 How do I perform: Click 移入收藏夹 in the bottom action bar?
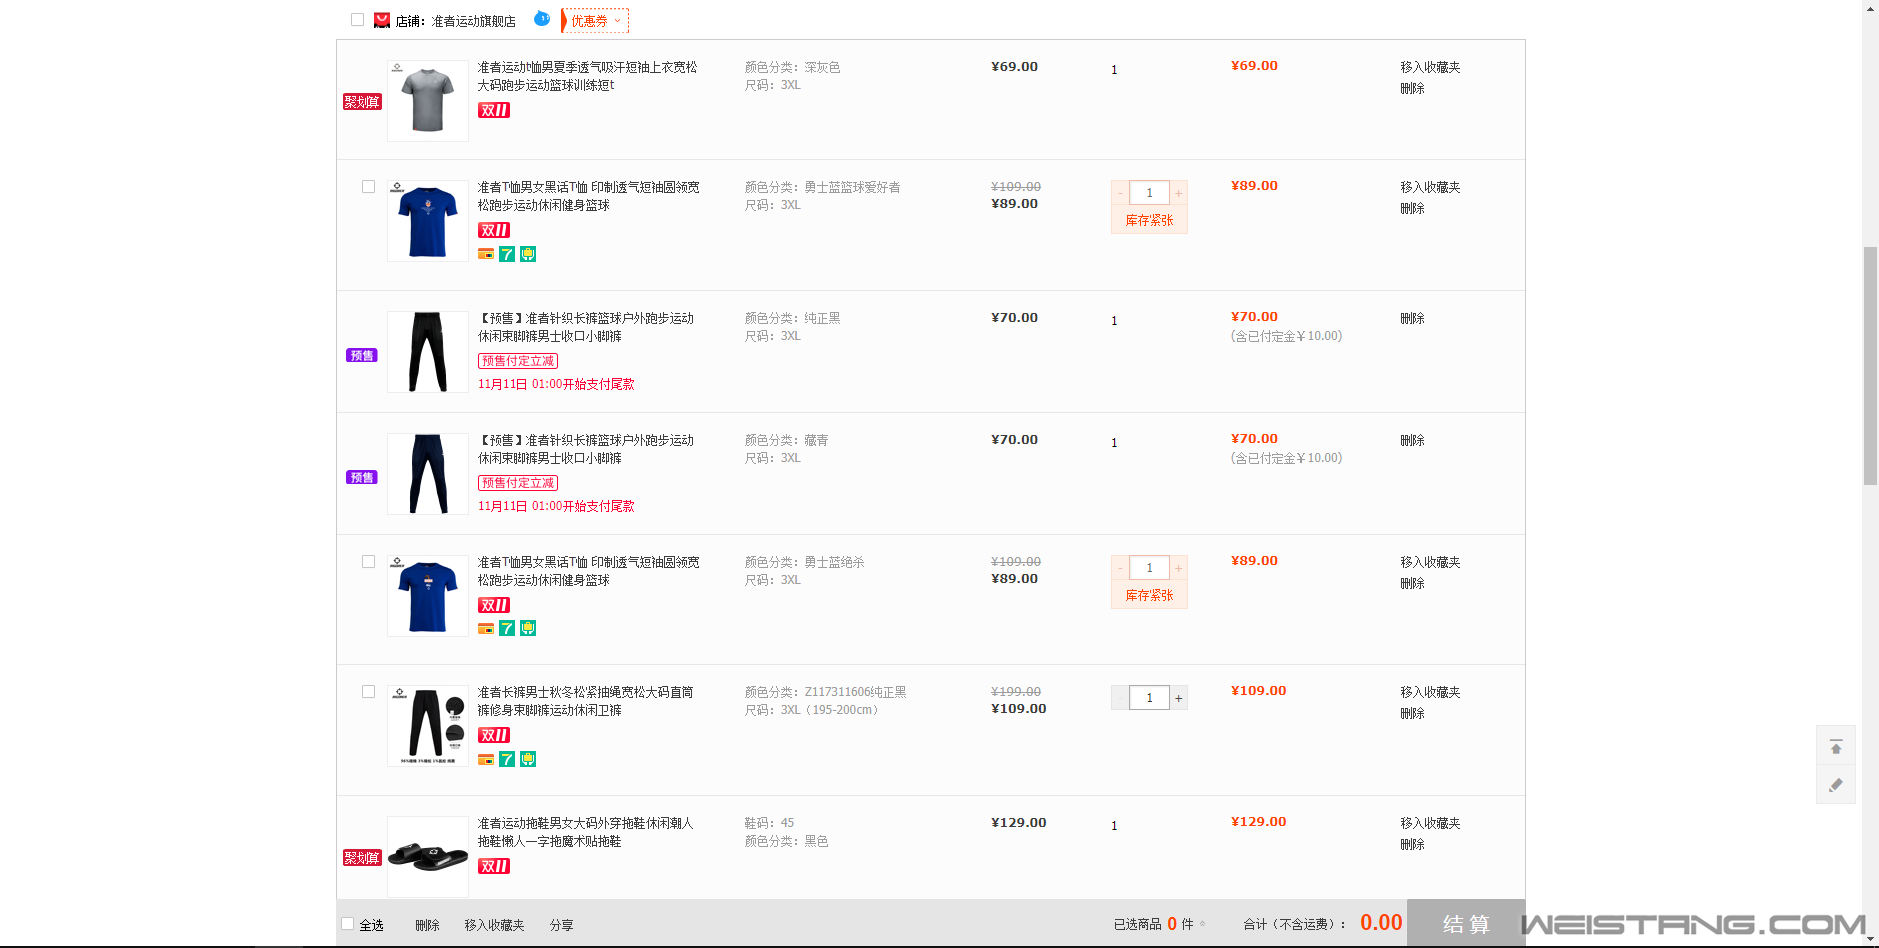[494, 925]
